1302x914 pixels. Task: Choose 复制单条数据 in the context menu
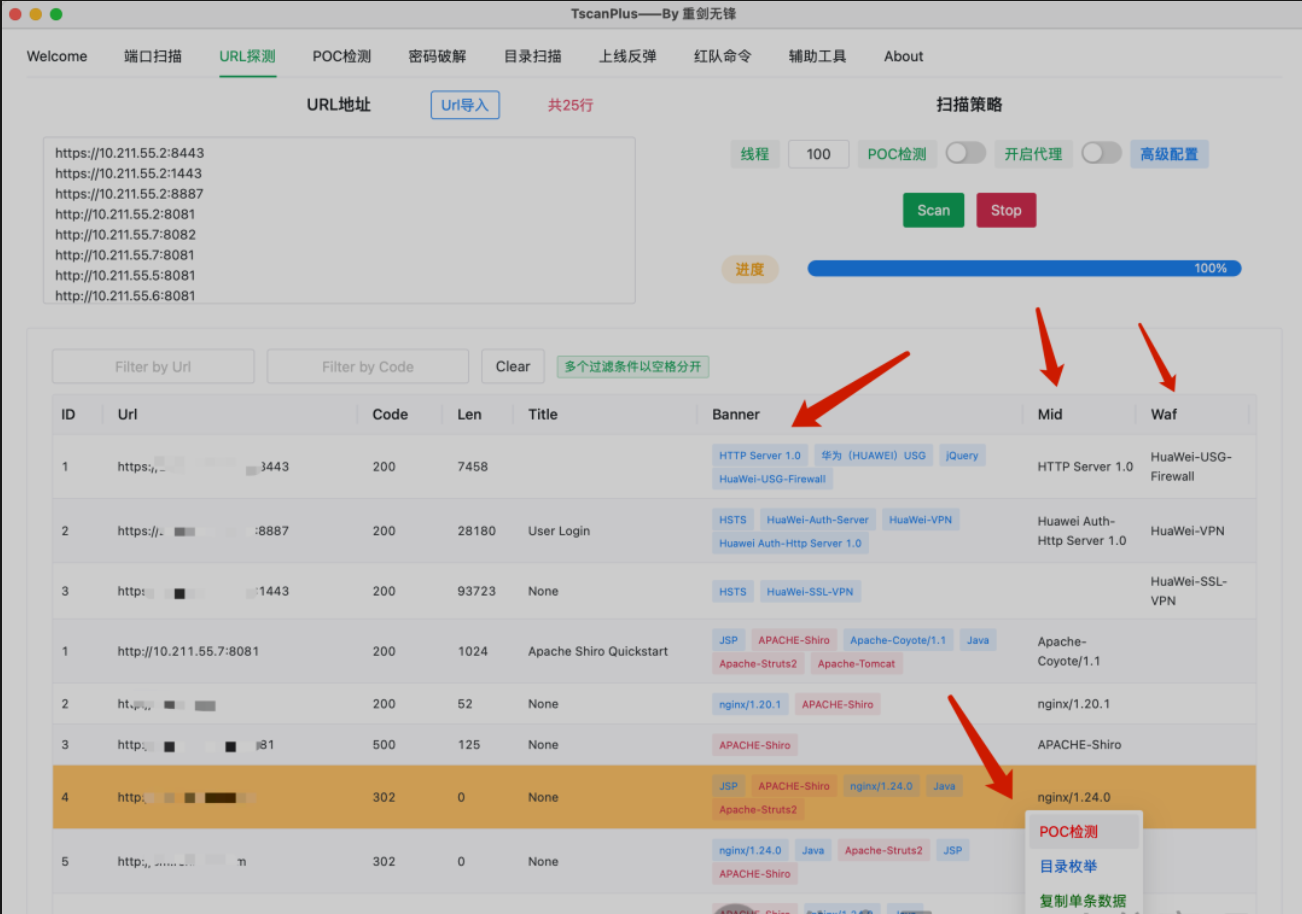(x=1083, y=900)
